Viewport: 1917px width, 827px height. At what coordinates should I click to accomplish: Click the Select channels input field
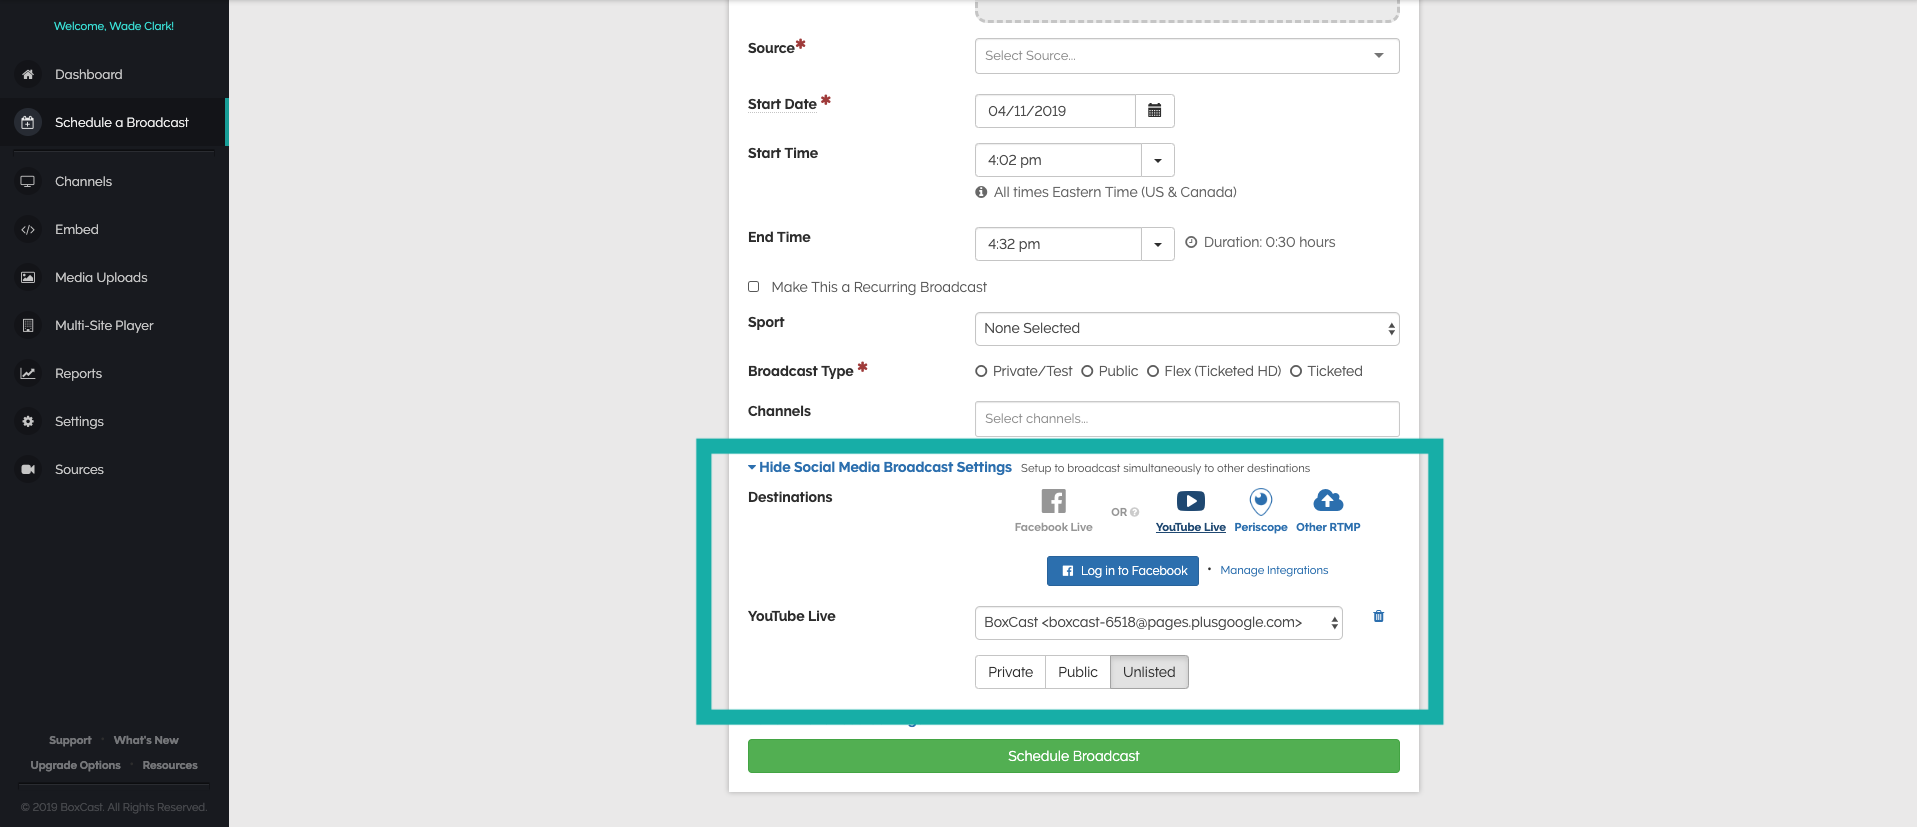point(1187,419)
